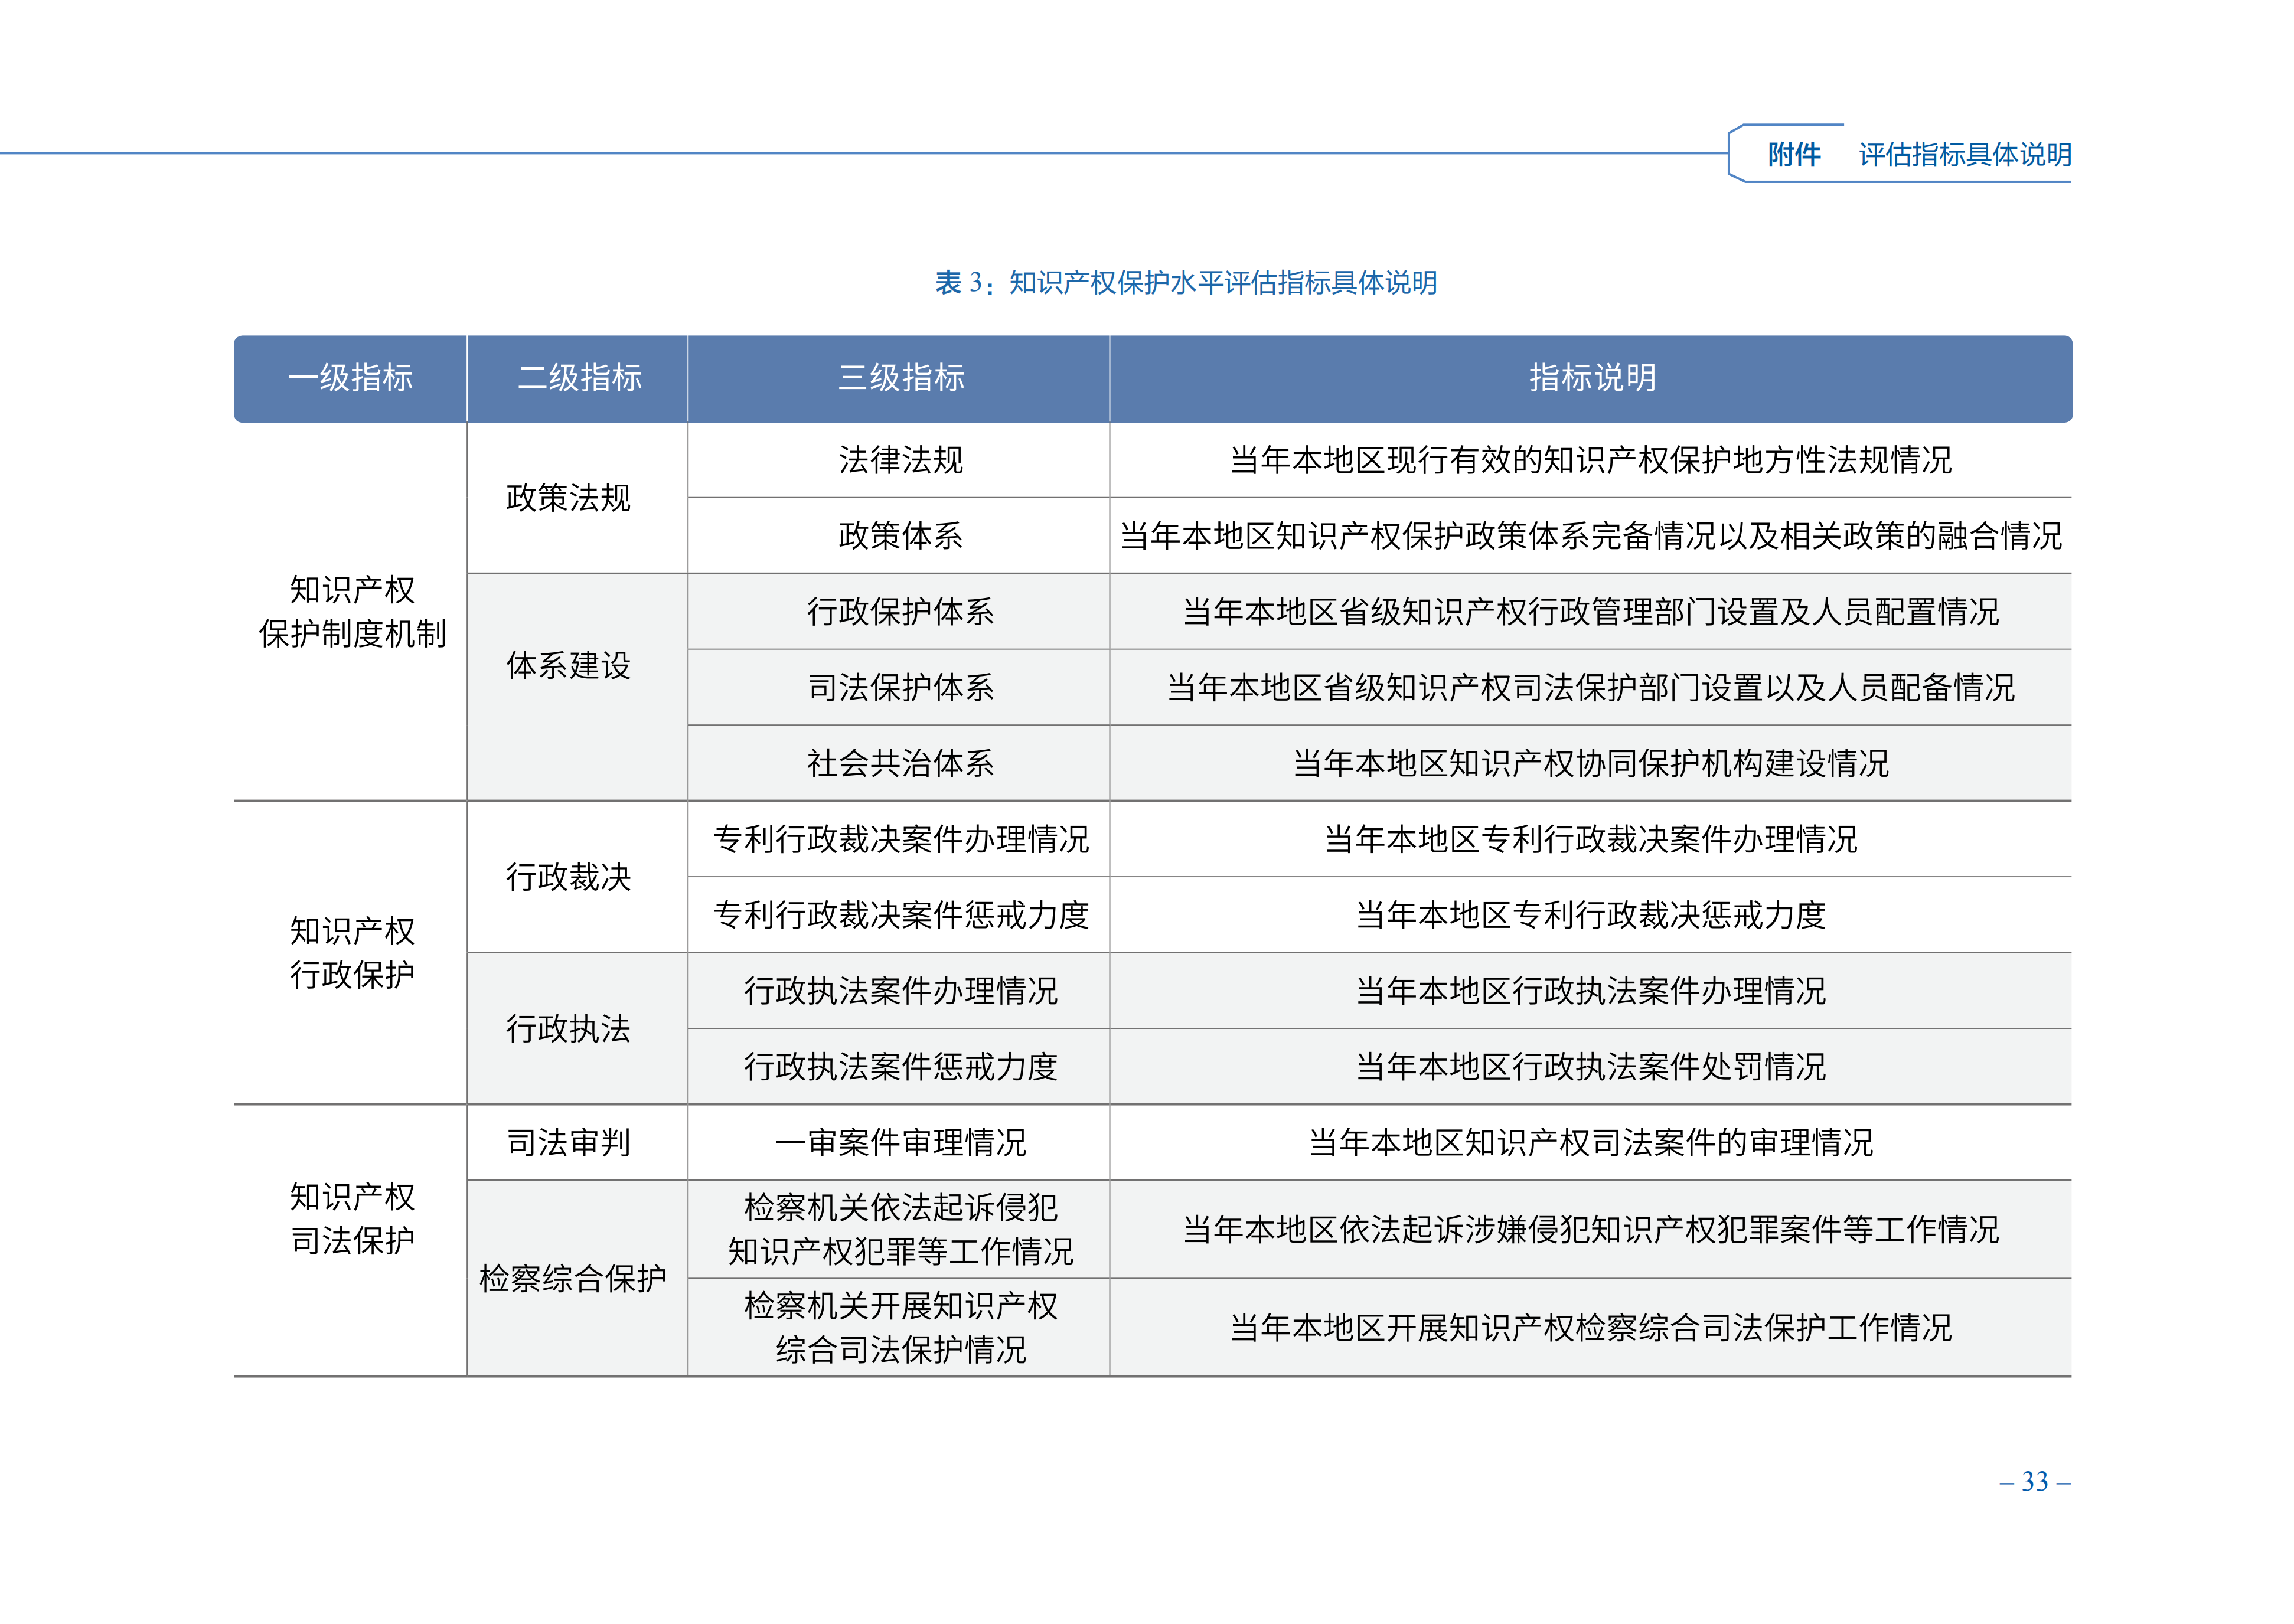Click the 体系建设 cell
The width and height of the screenshot is (2294, 1624).
pyautogui.click(x=568, y=666)
